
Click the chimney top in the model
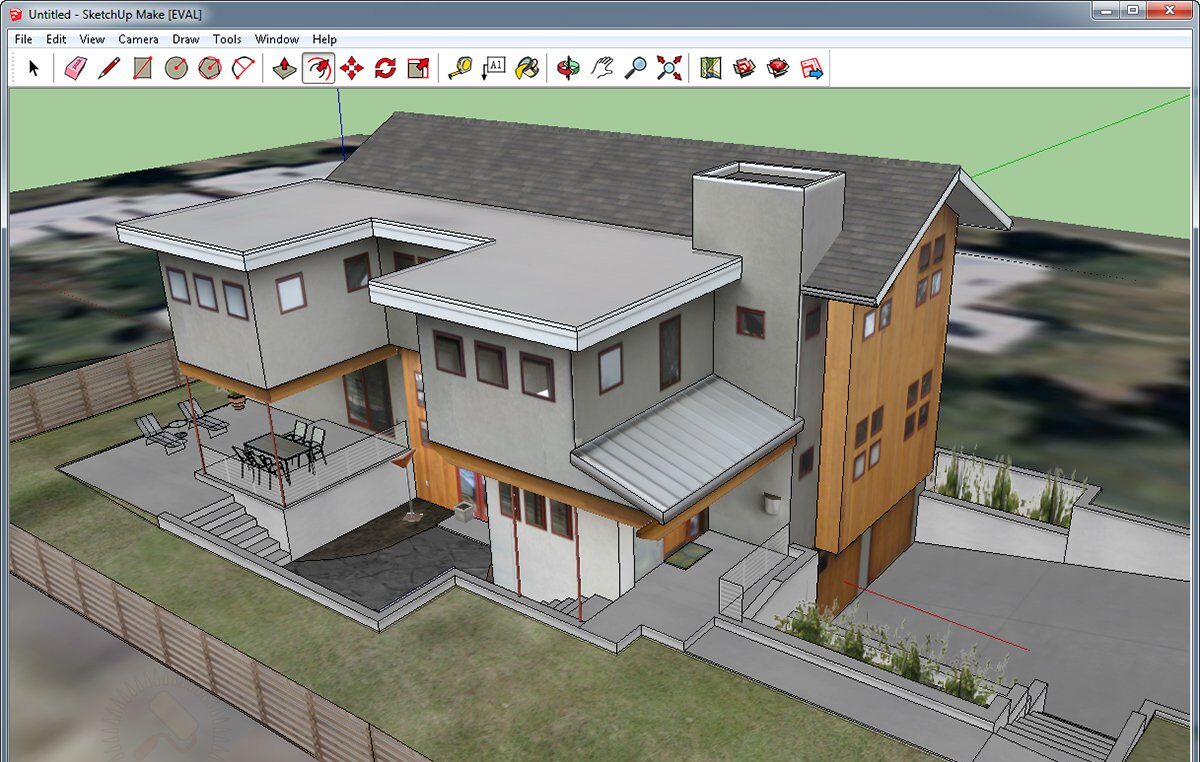click(x=768, y=176)
